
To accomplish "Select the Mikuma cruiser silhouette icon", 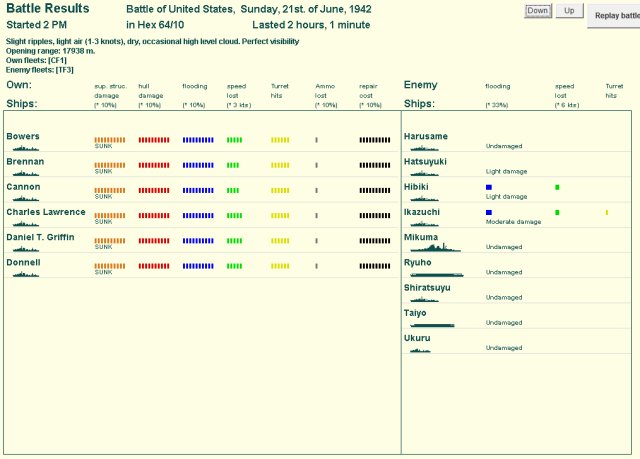I will 434,247.
